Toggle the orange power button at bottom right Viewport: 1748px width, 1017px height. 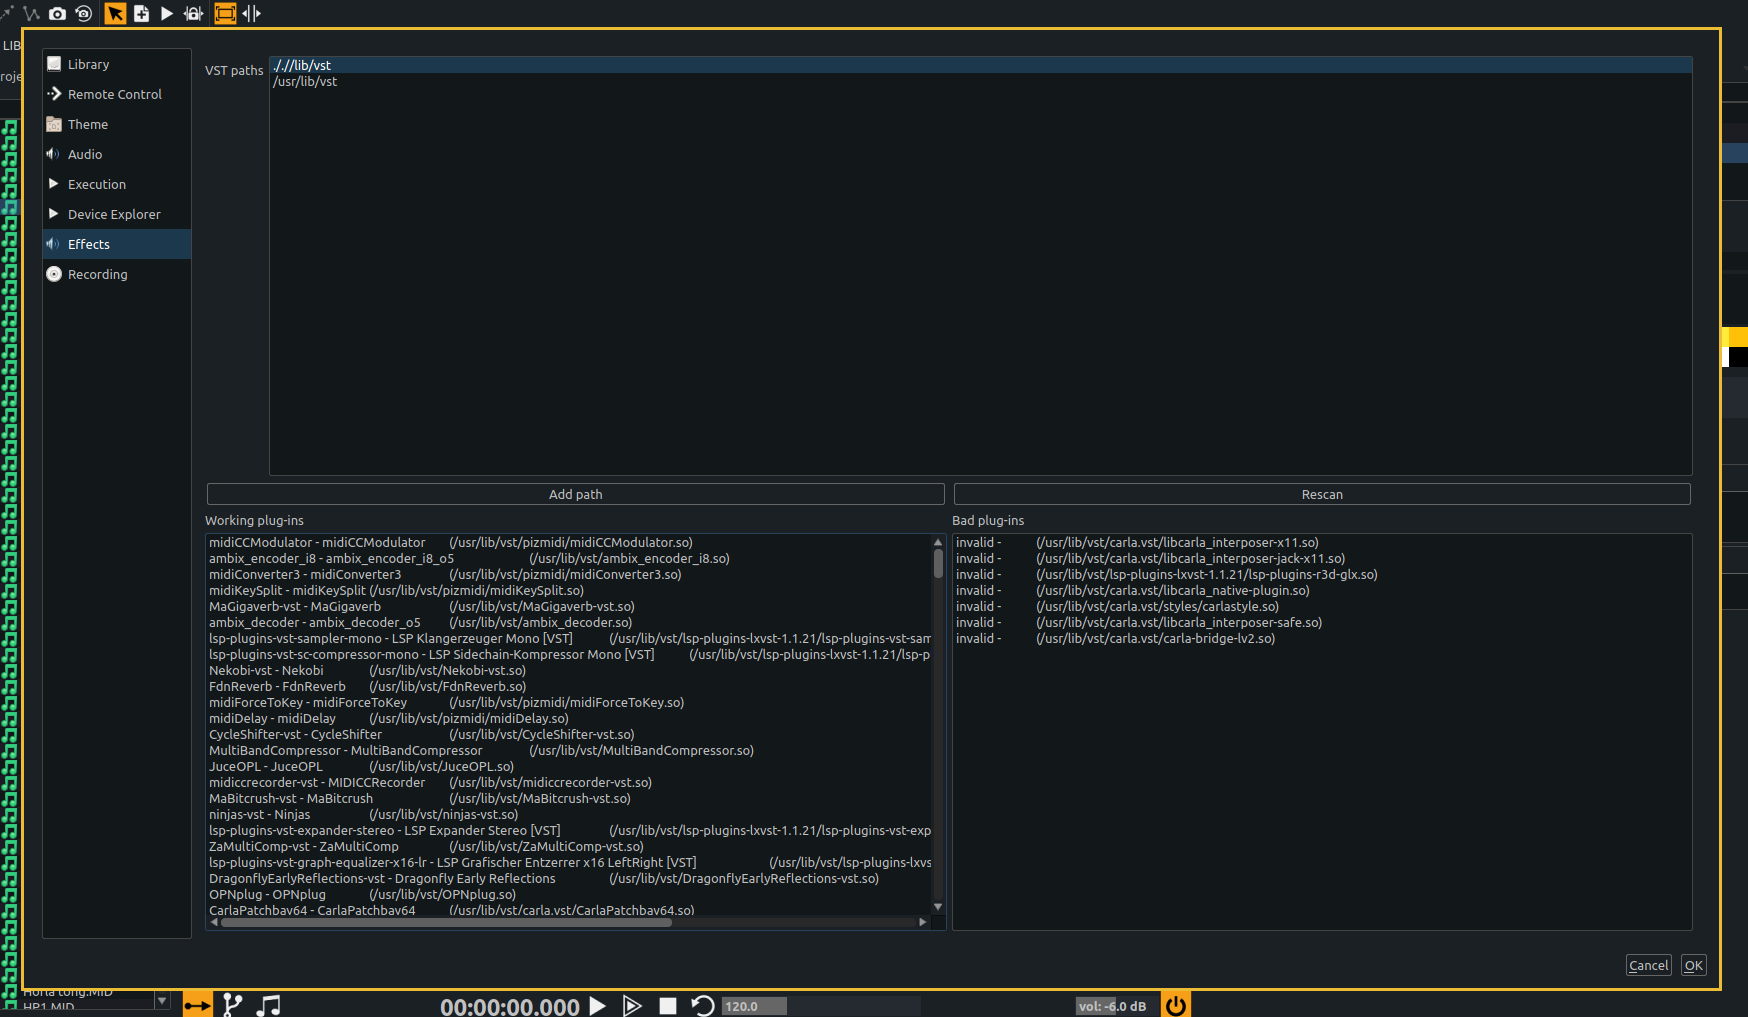[x=1175, y=1004]
